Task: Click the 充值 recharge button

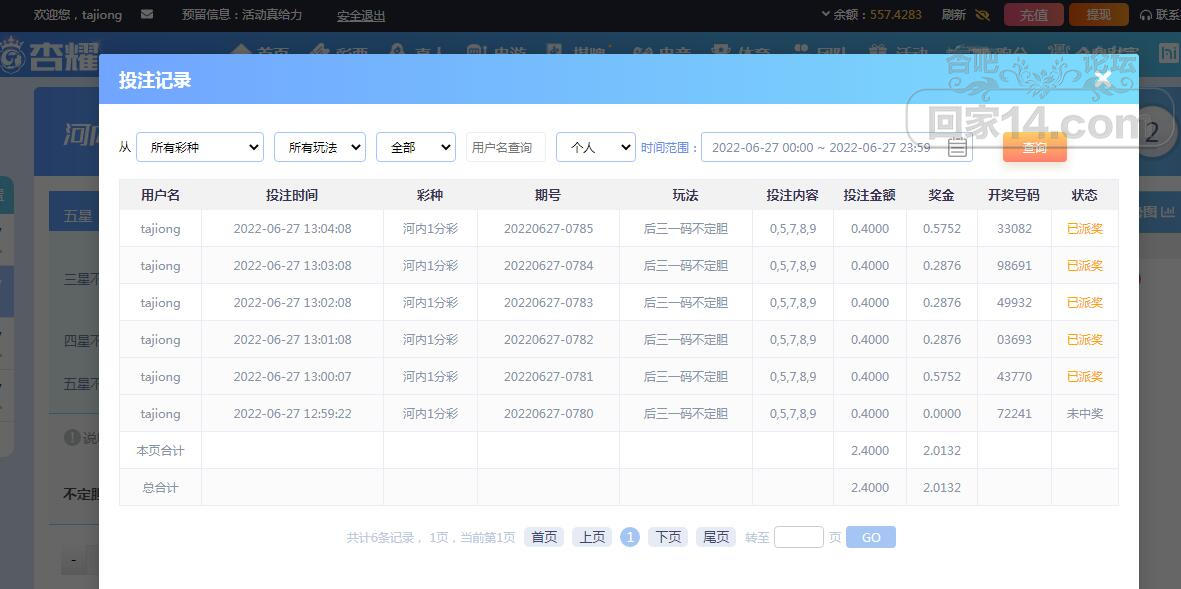Action: (1033, 15)
